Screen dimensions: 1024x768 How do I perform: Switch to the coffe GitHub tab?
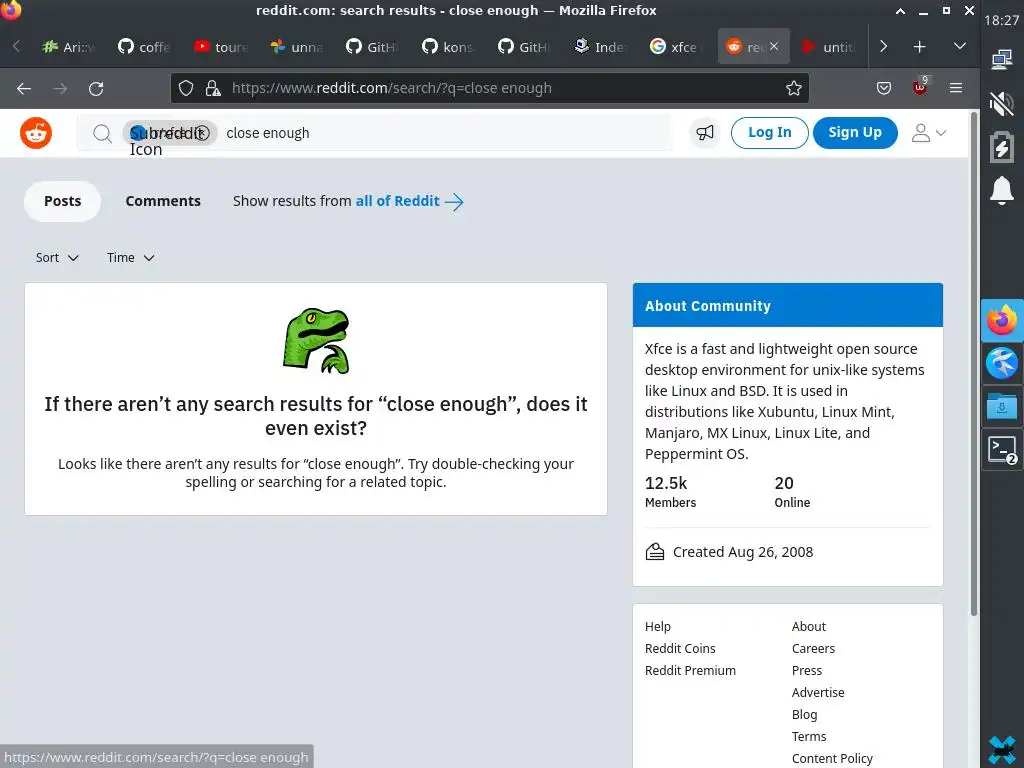click(x=144, y=47)
